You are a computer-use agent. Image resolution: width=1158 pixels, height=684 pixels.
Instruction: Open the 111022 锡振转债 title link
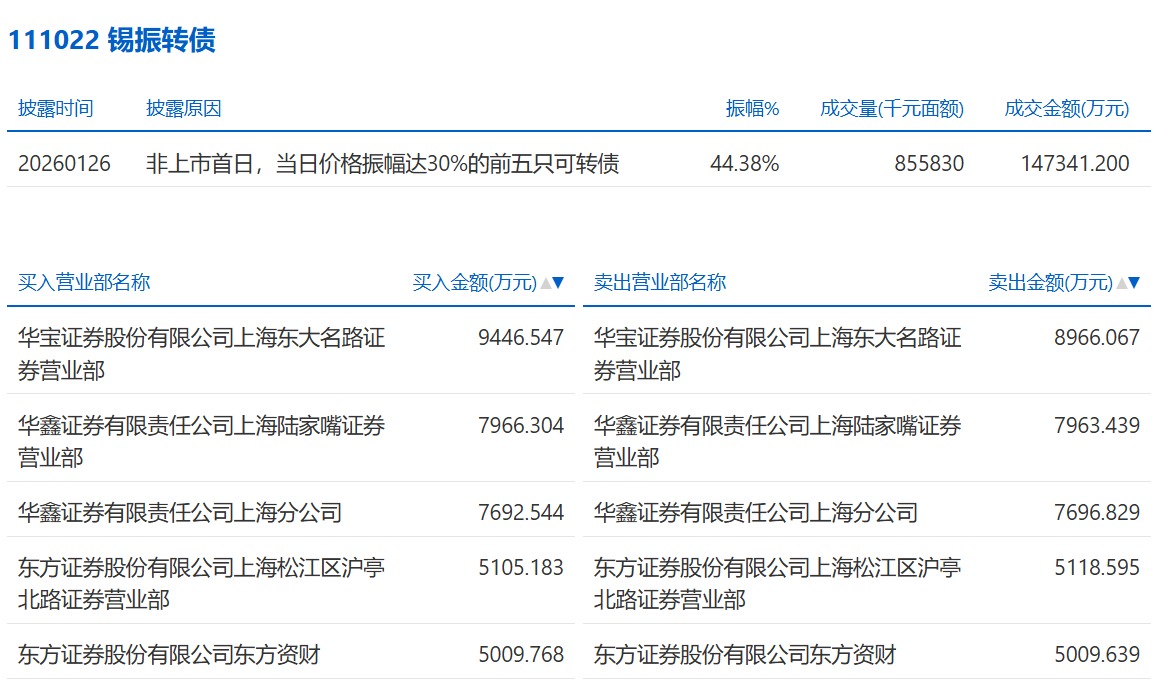click(x=112, y=40)
